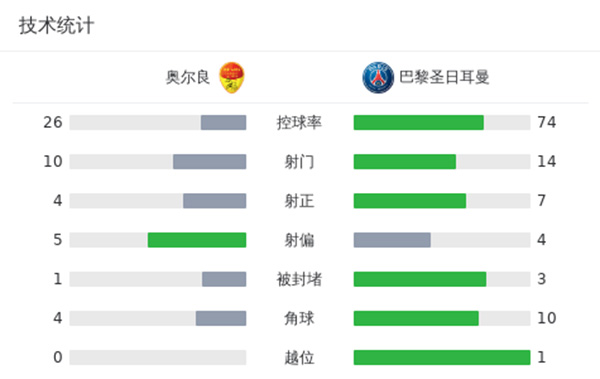Select the 射正 statistic label

coord(299,201)
